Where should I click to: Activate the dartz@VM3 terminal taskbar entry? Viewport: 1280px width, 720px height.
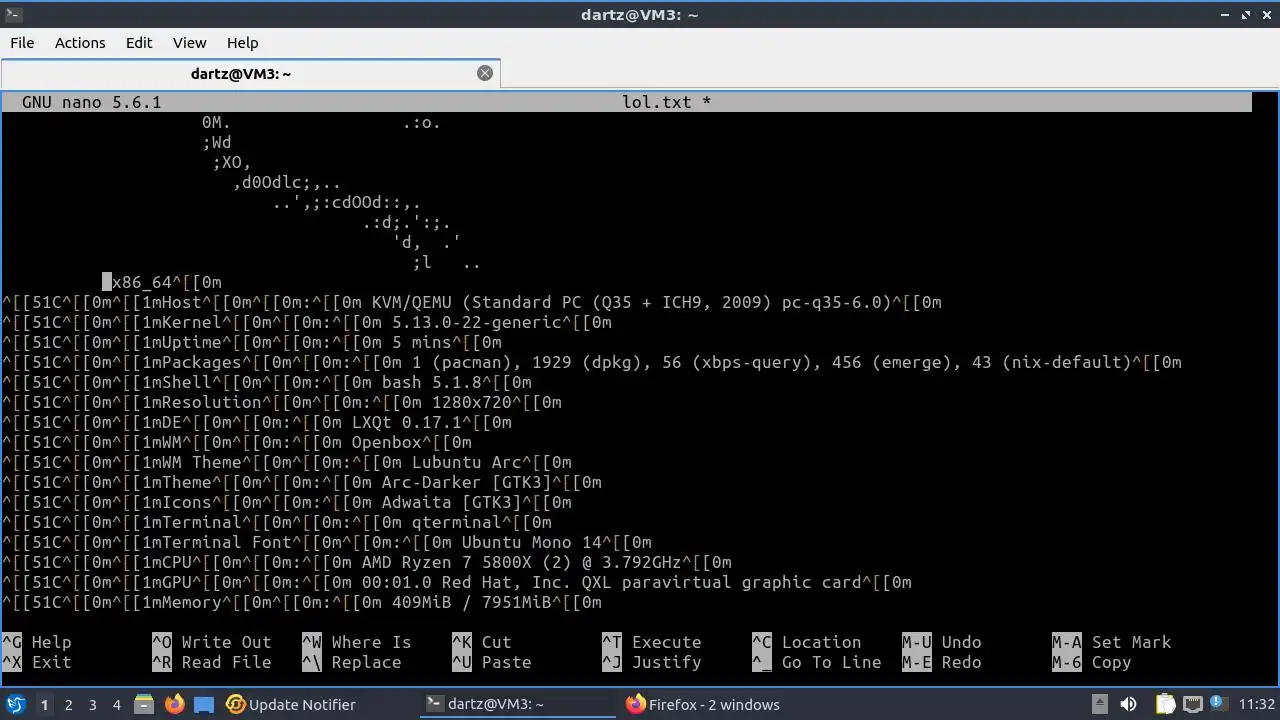tap(518, 704)
